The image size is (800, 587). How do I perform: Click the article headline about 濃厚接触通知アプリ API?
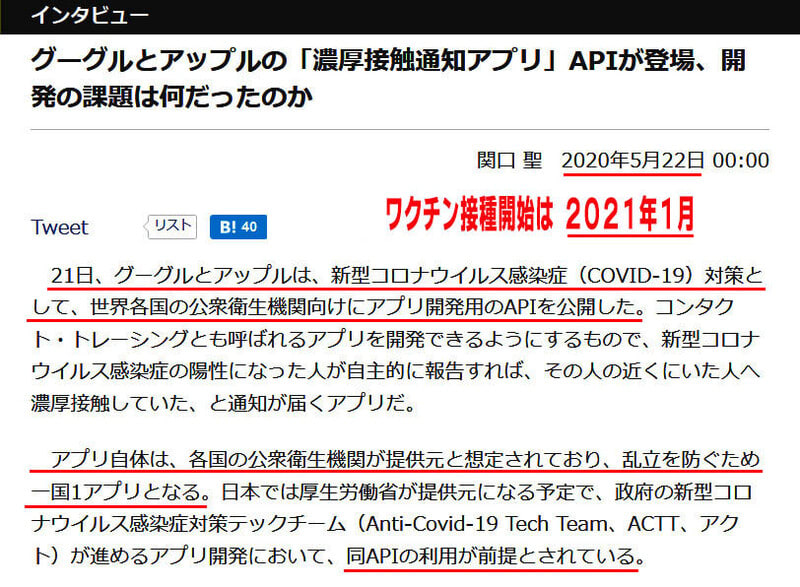point(388,78)
